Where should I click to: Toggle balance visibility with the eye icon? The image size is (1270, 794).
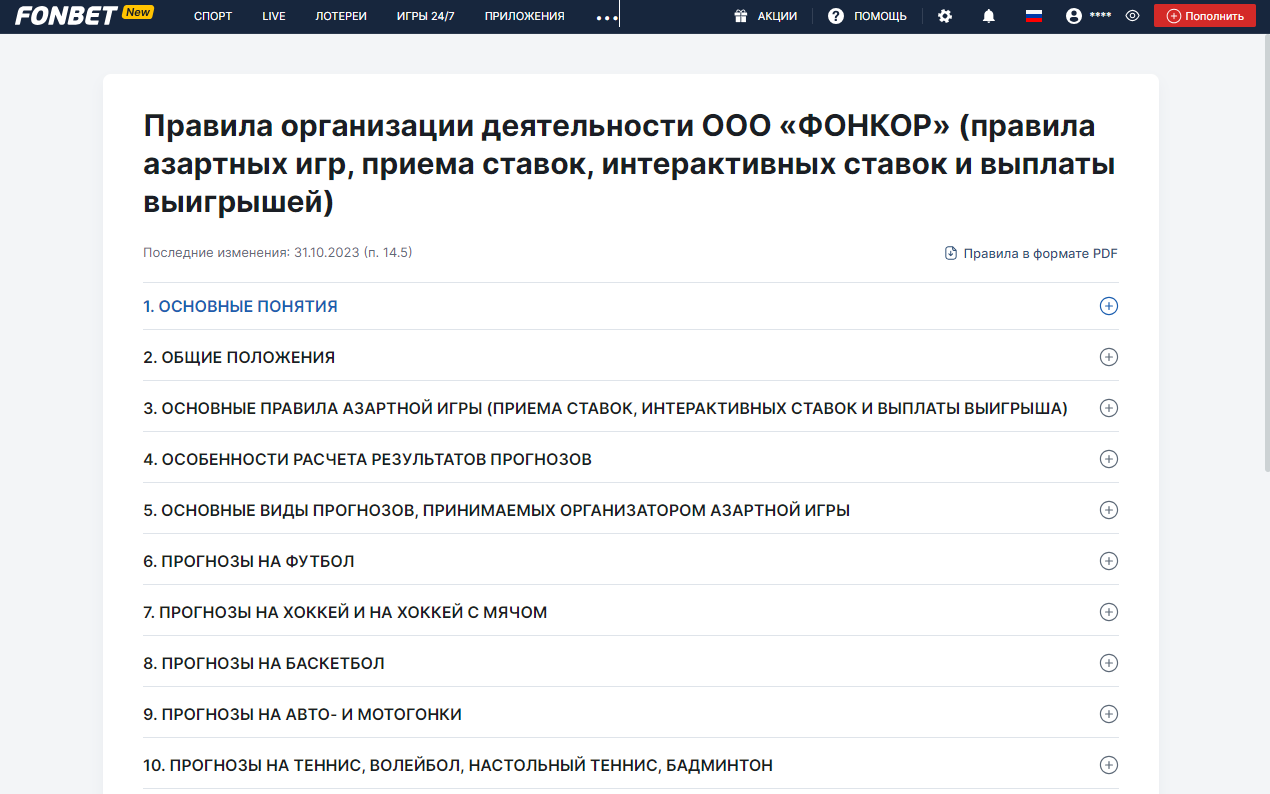click(x=1133, y=16)
